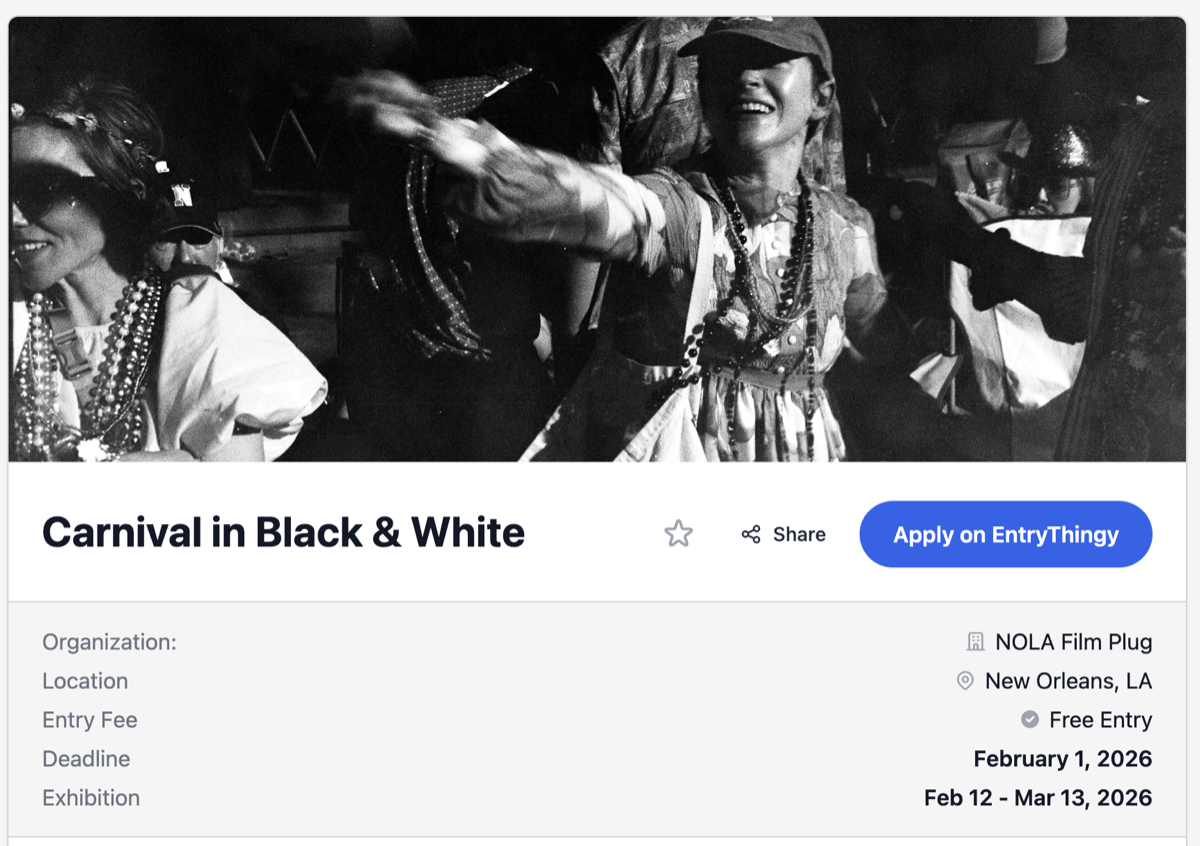Click the checkmark badge beside Free Entry
This screenshot has height=846, width=1200.
(1029, 720)
